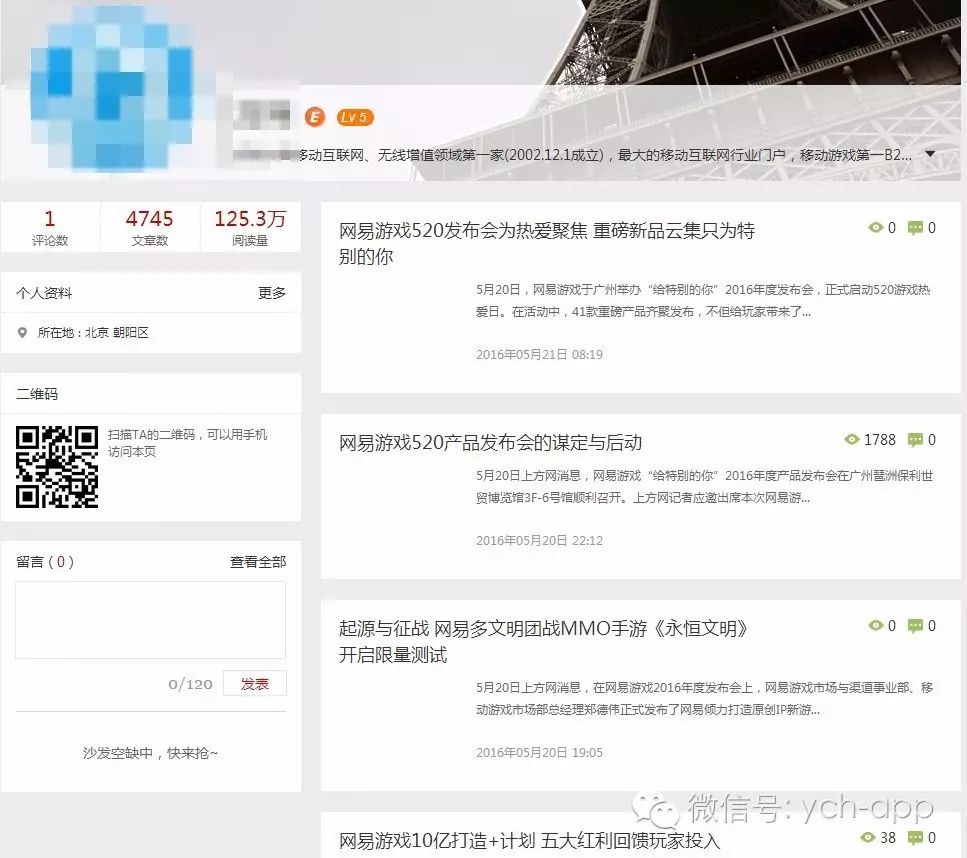Click 查看全部 in the 留言 panel

click(x=258, y=562)
